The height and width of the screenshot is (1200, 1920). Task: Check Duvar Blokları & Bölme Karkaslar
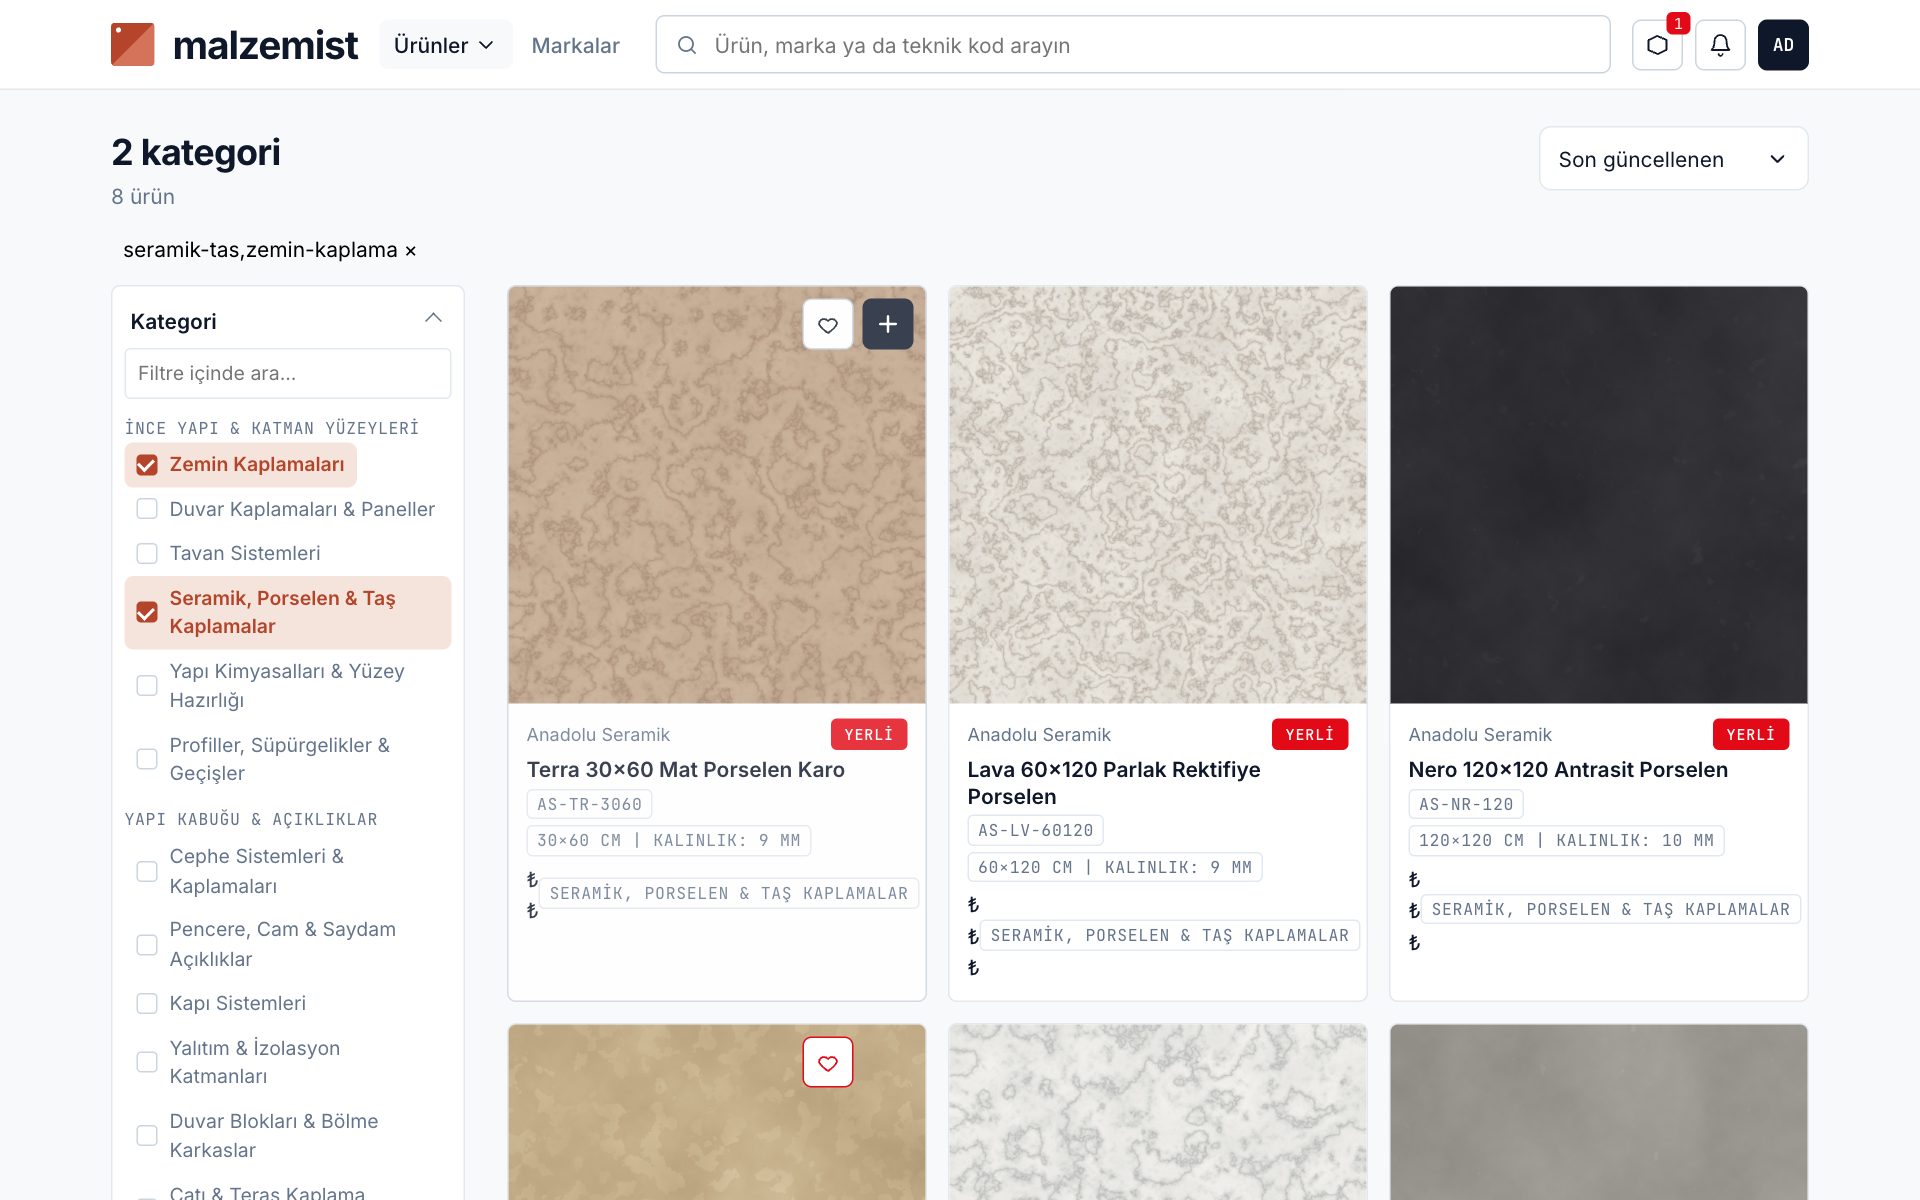(x=147, y=1135)
